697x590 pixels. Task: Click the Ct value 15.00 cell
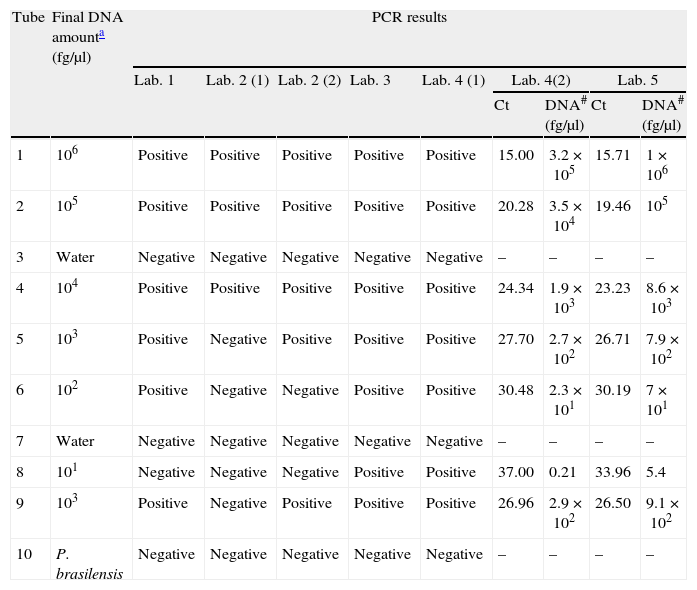(x=514, y=155)
